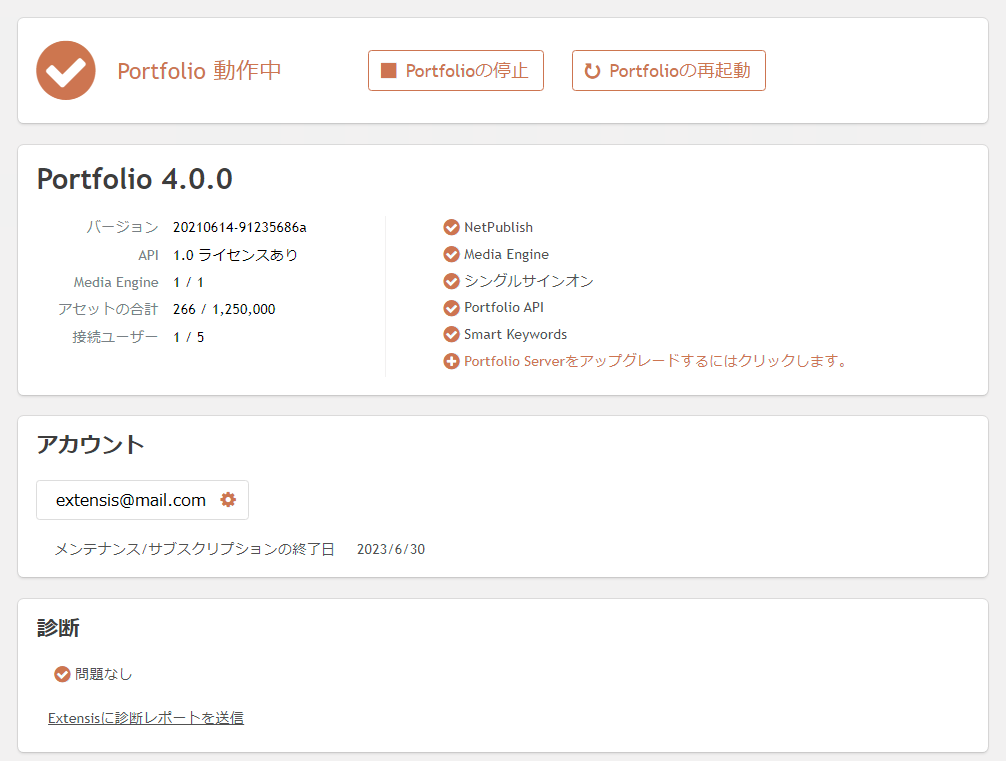The width and height of the screenshot is (1006, 761).
Task: Restart Portfolio with the Portfolioの再起動 button
Action: (669, 71)
